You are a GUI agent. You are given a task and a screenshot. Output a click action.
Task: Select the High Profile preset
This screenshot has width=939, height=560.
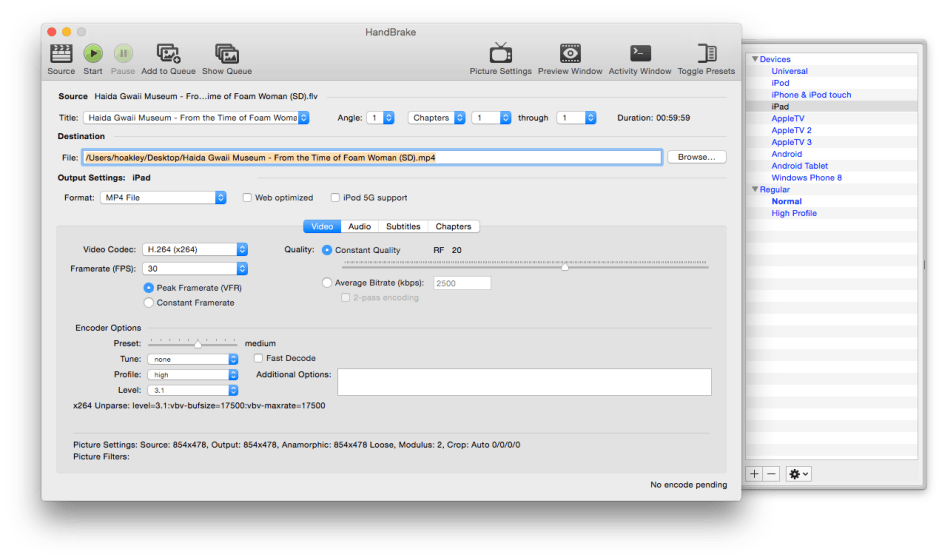pyautogui.click(x=793, y=213)
